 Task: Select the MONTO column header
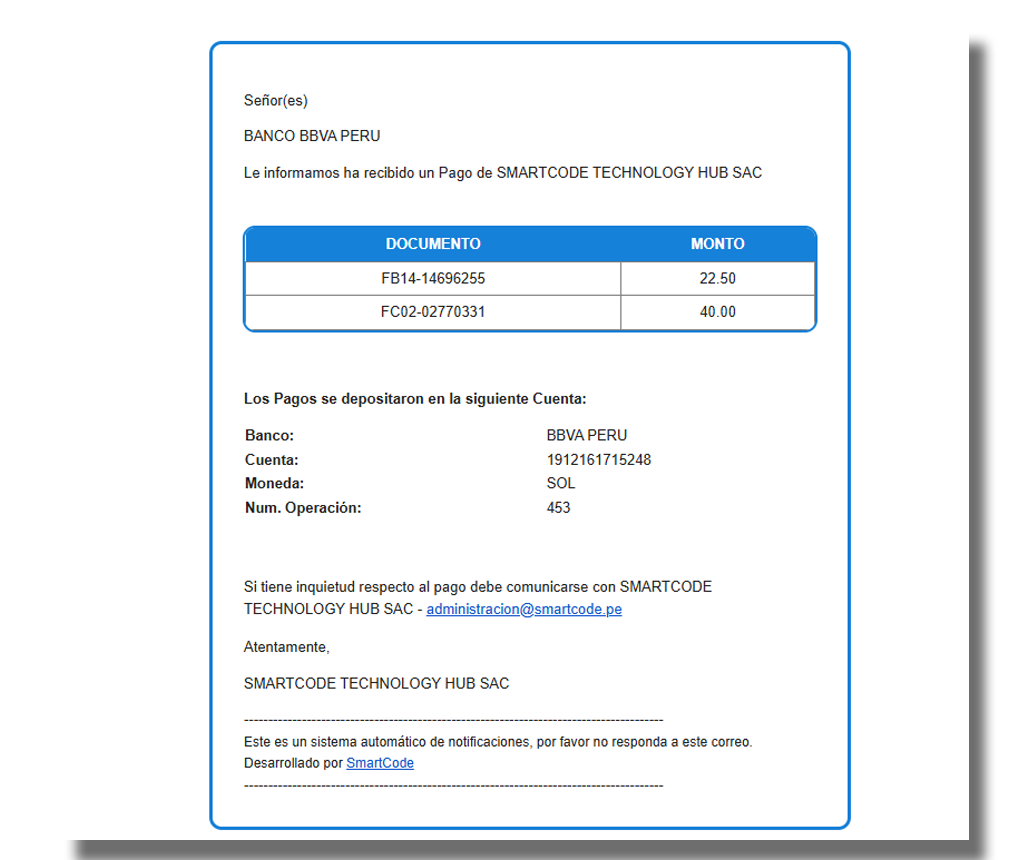point(718,244)
